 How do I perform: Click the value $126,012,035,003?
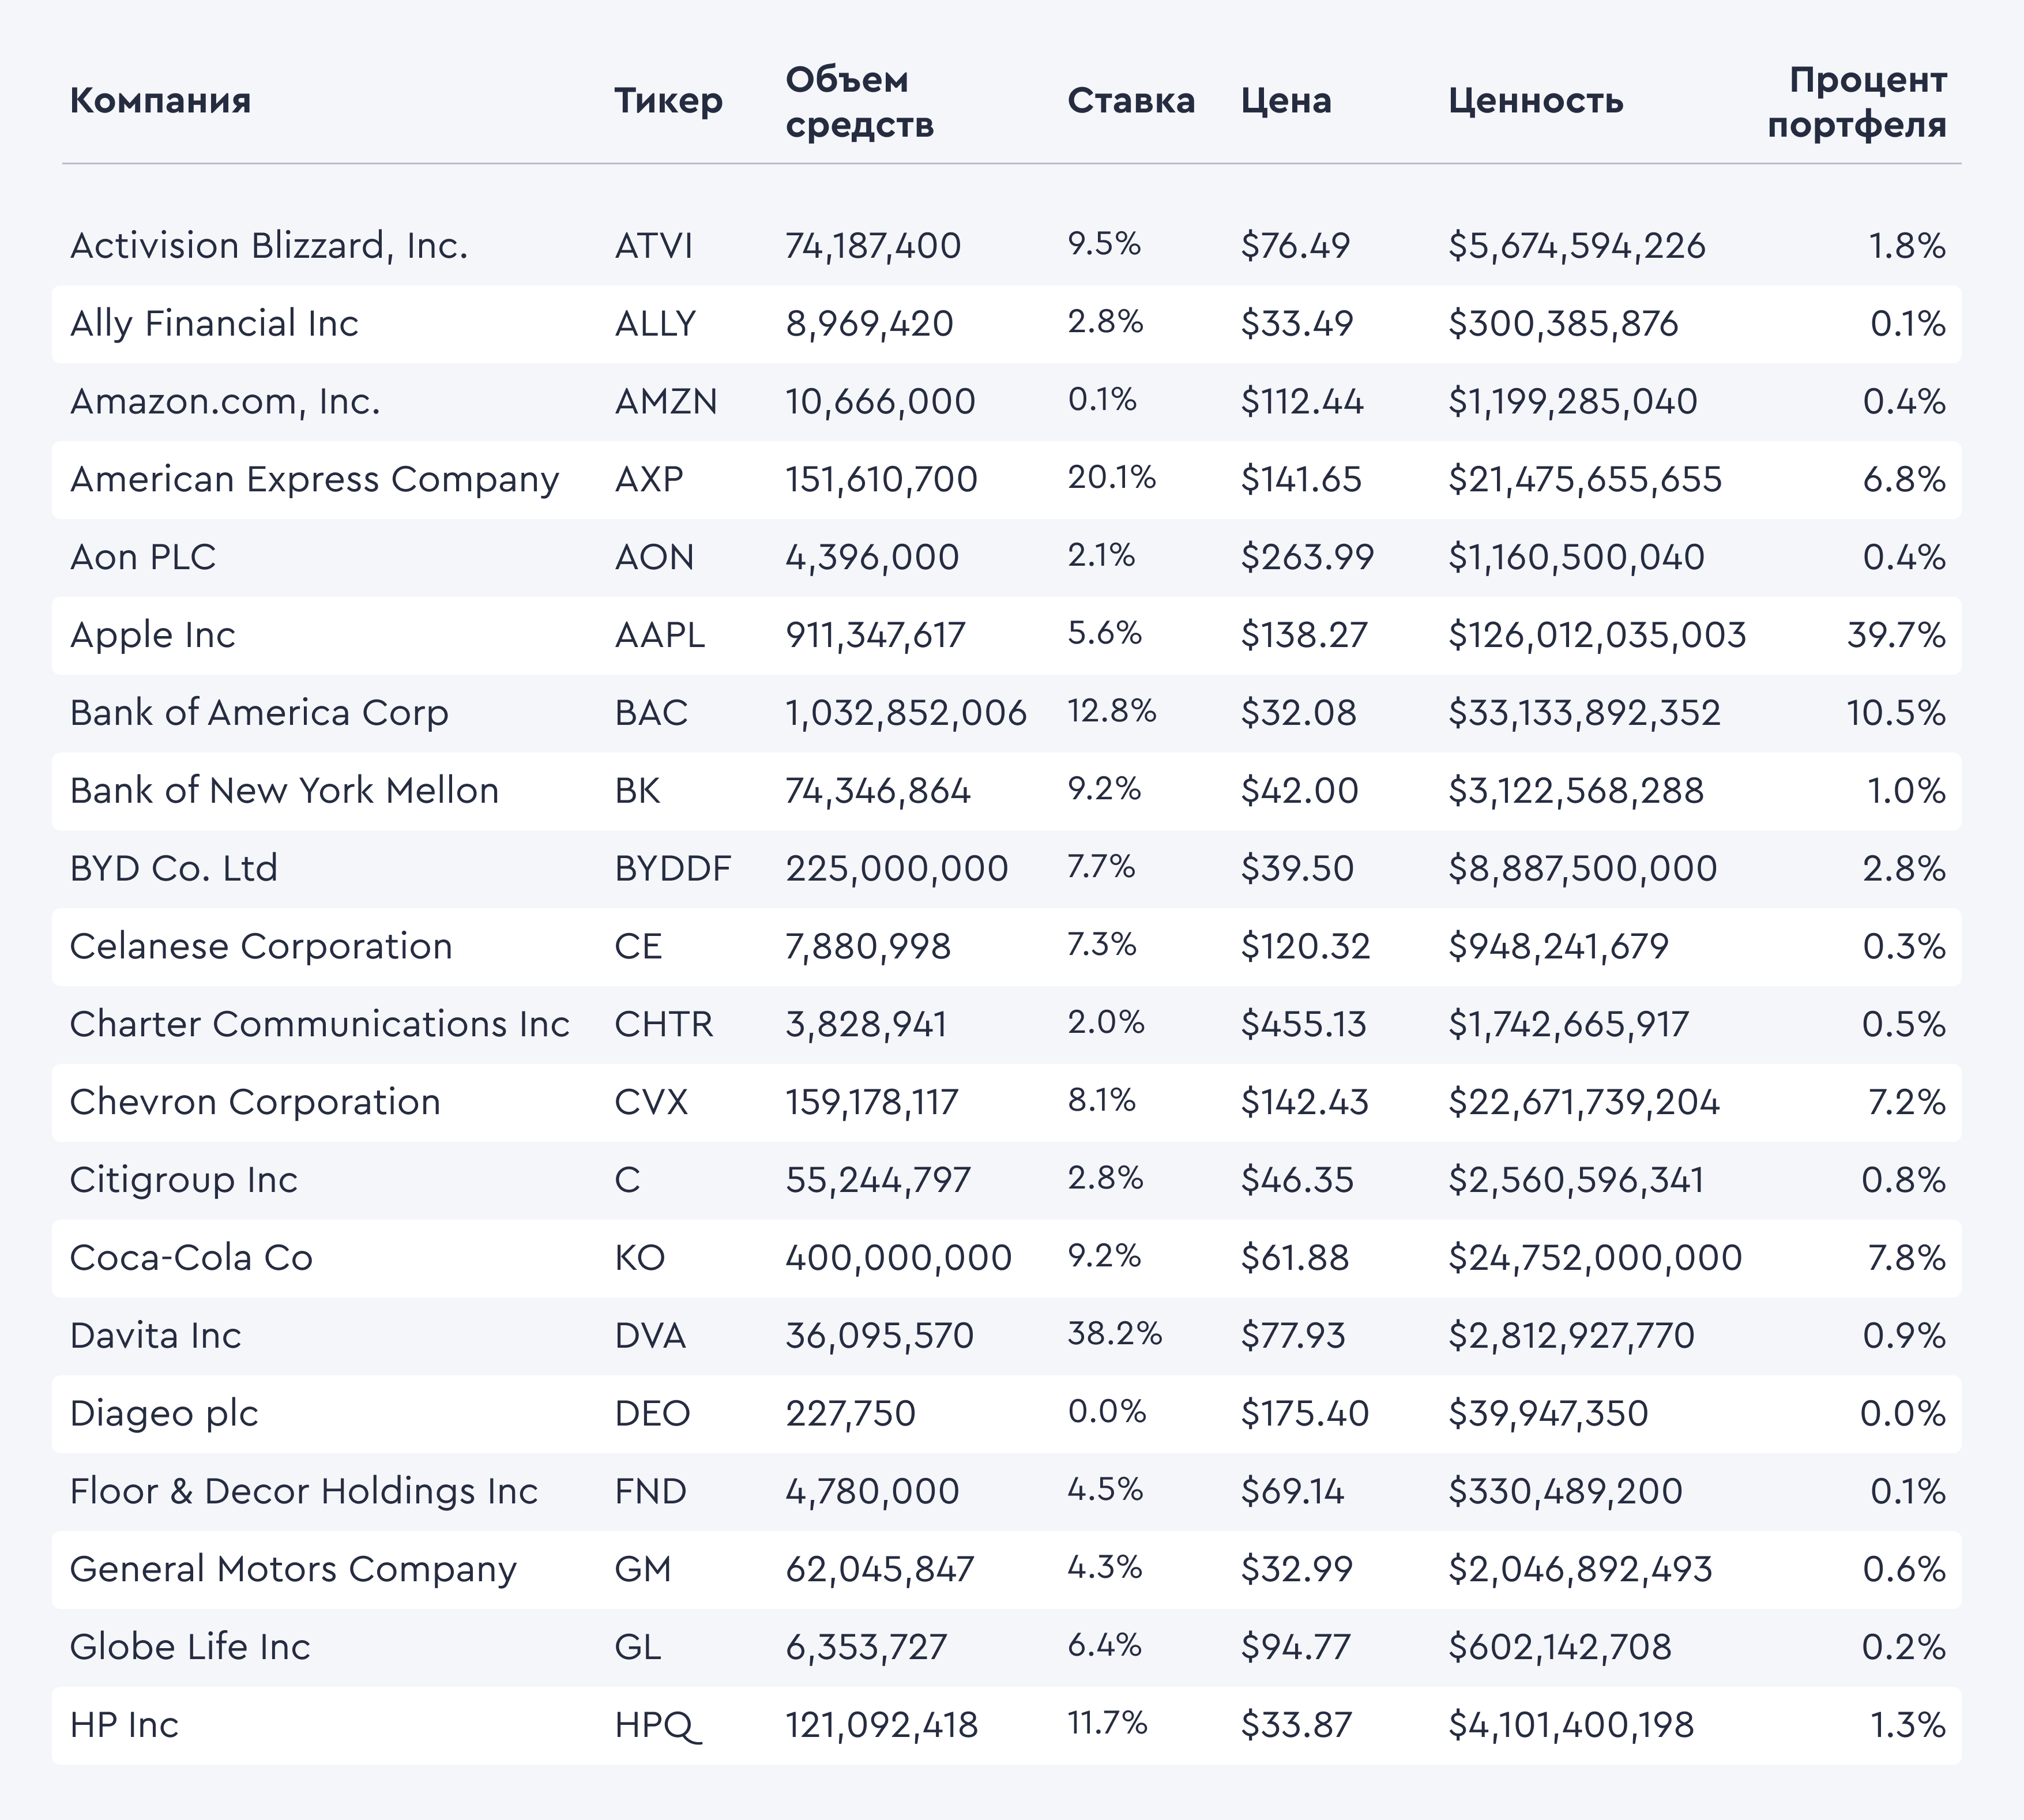pyautogui.click(x=1597, y=635)
